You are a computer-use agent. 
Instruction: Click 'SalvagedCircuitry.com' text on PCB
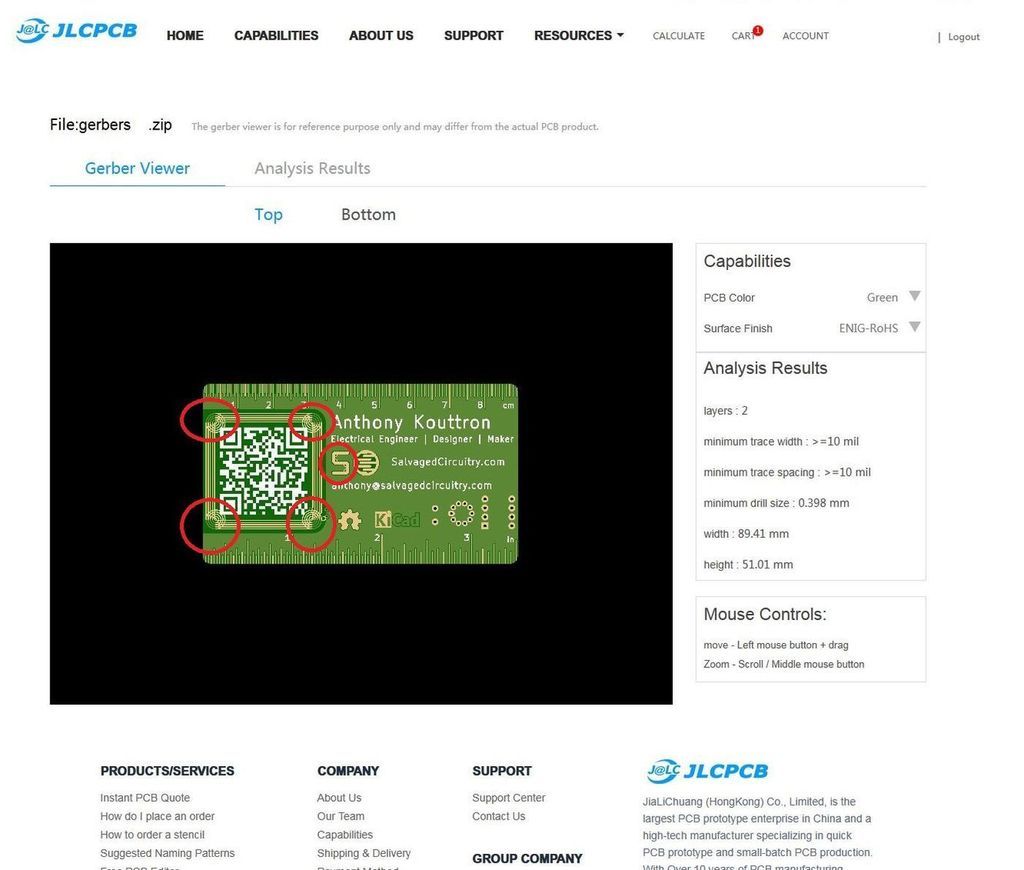point(448,462)
